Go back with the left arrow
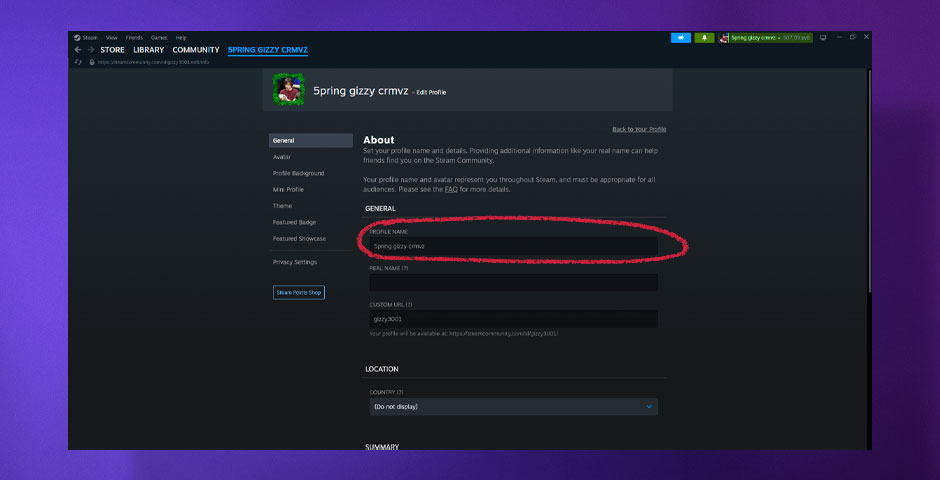This screenshot has height=480, width=940. [x=78, y=50]
